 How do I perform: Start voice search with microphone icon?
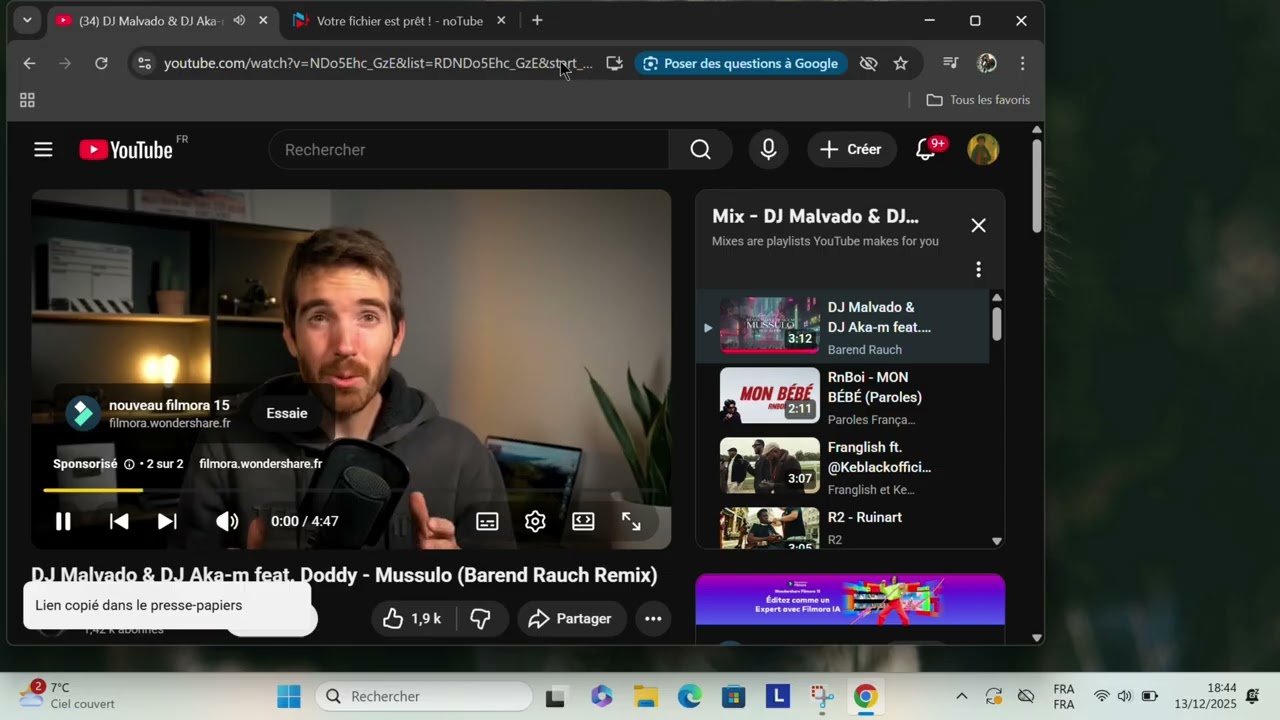768,150
